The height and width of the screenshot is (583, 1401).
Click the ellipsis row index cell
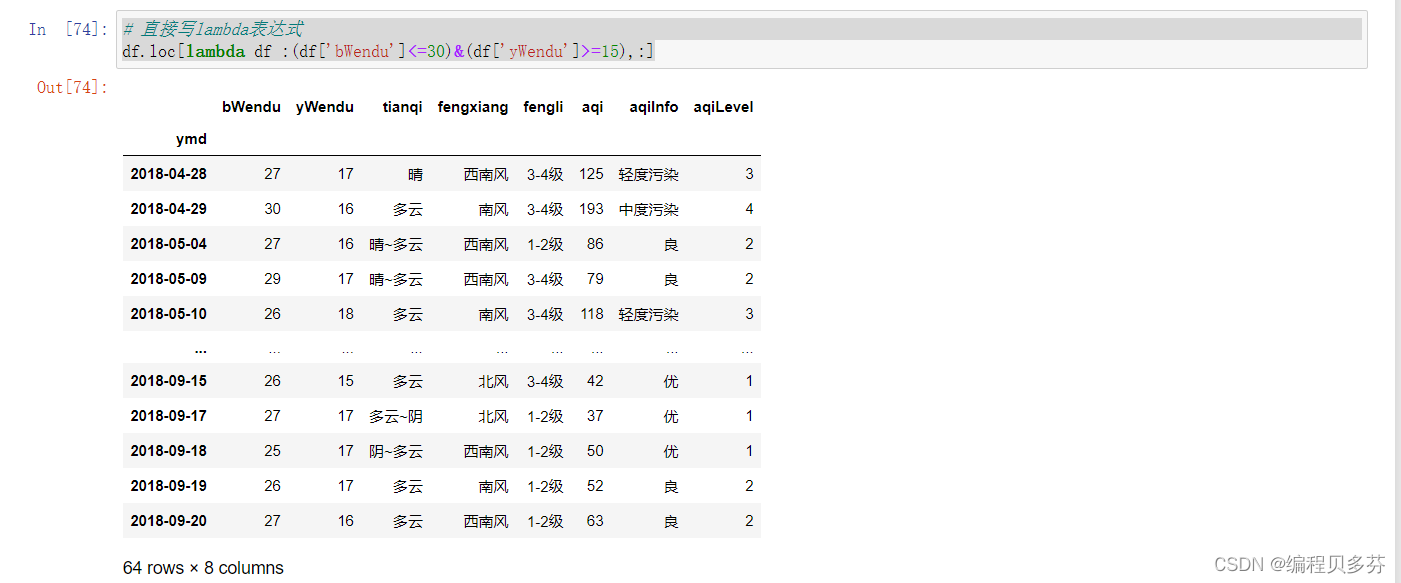coord(201,349)
